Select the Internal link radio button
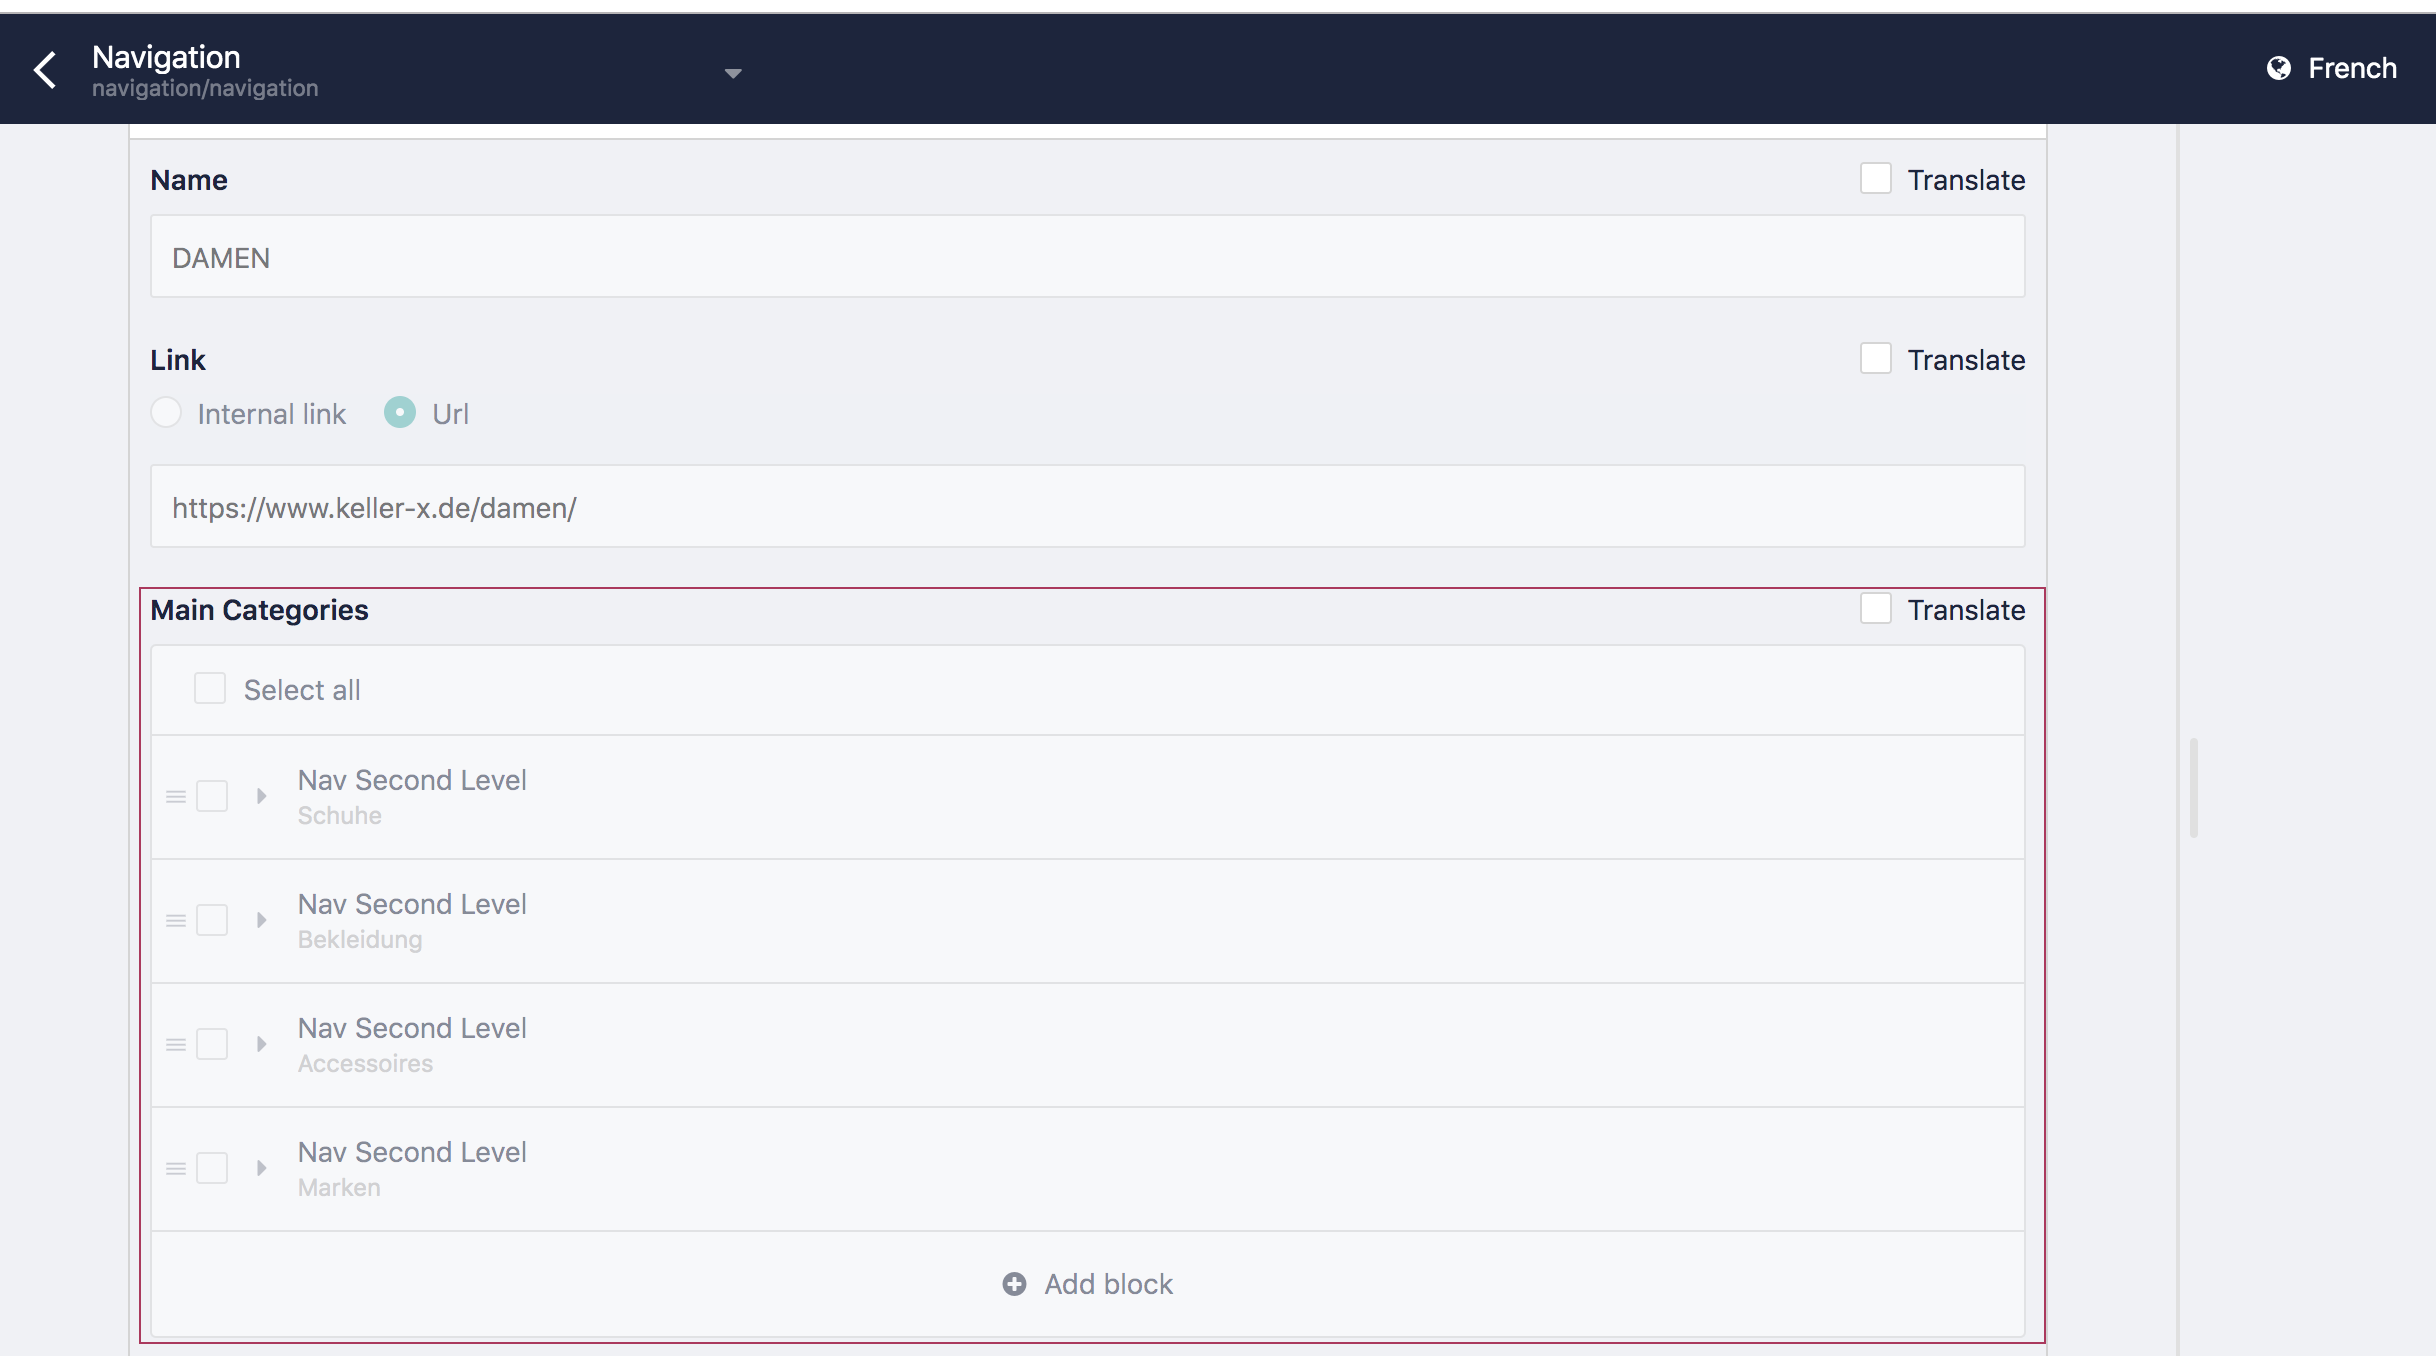 pyautogui.click(x=166, y=412)
